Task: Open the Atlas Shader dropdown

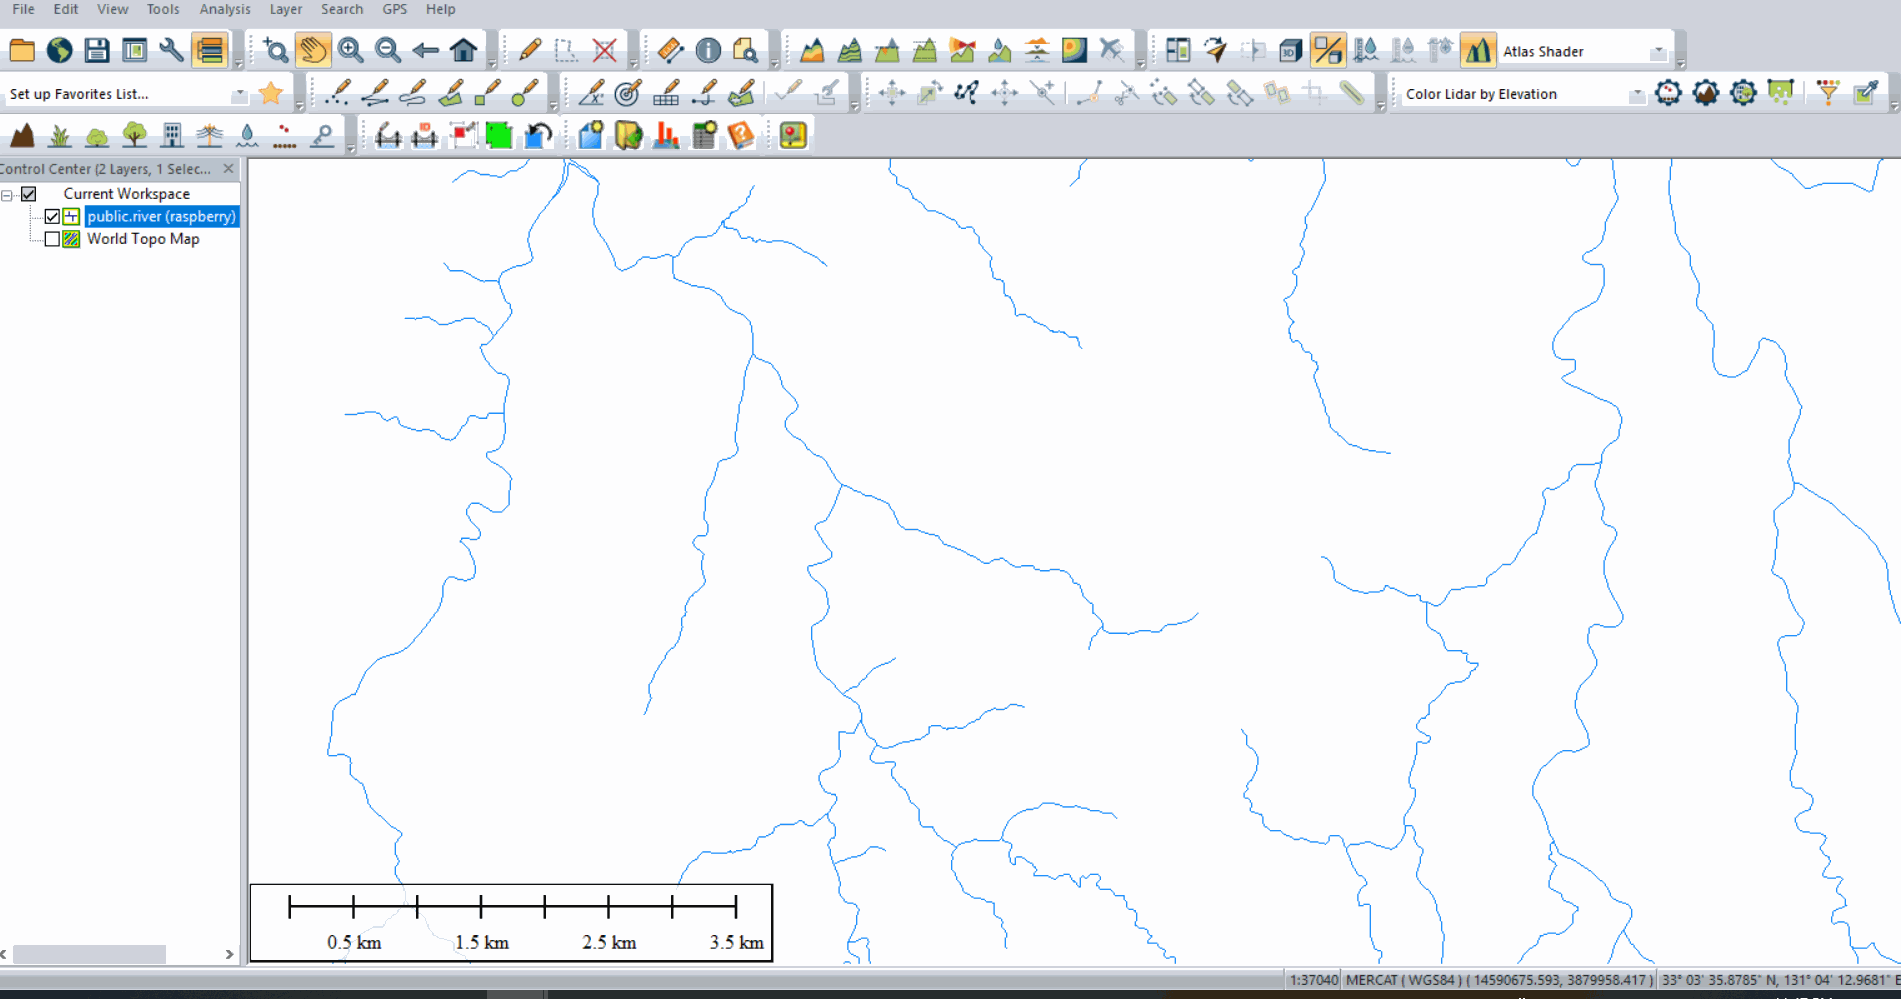Action: 1658,51
